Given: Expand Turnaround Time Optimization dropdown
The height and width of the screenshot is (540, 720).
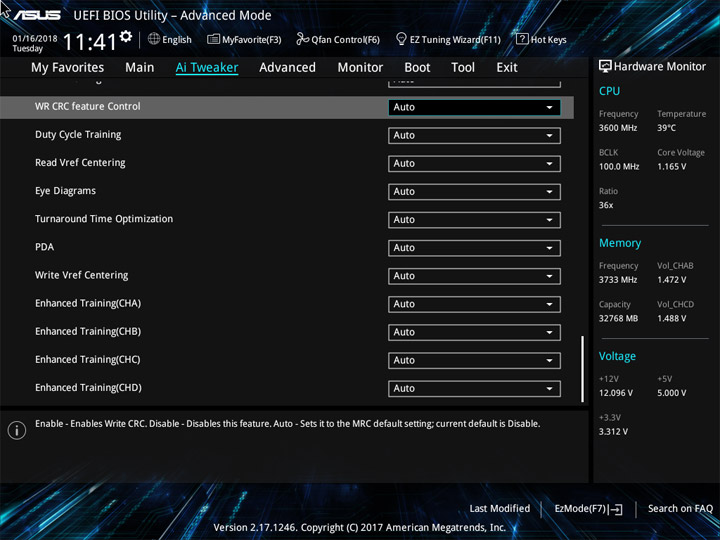Looking at the screenshot, I should pos(474,219).
